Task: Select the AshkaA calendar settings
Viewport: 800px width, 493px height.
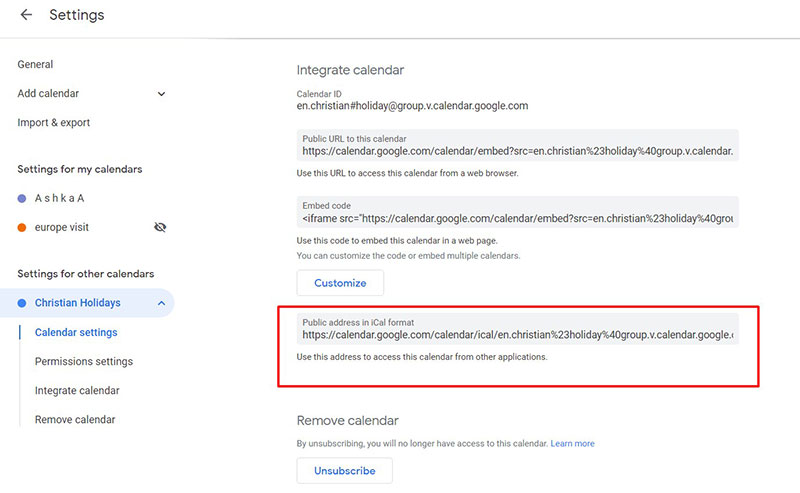Action: (60, 198)
